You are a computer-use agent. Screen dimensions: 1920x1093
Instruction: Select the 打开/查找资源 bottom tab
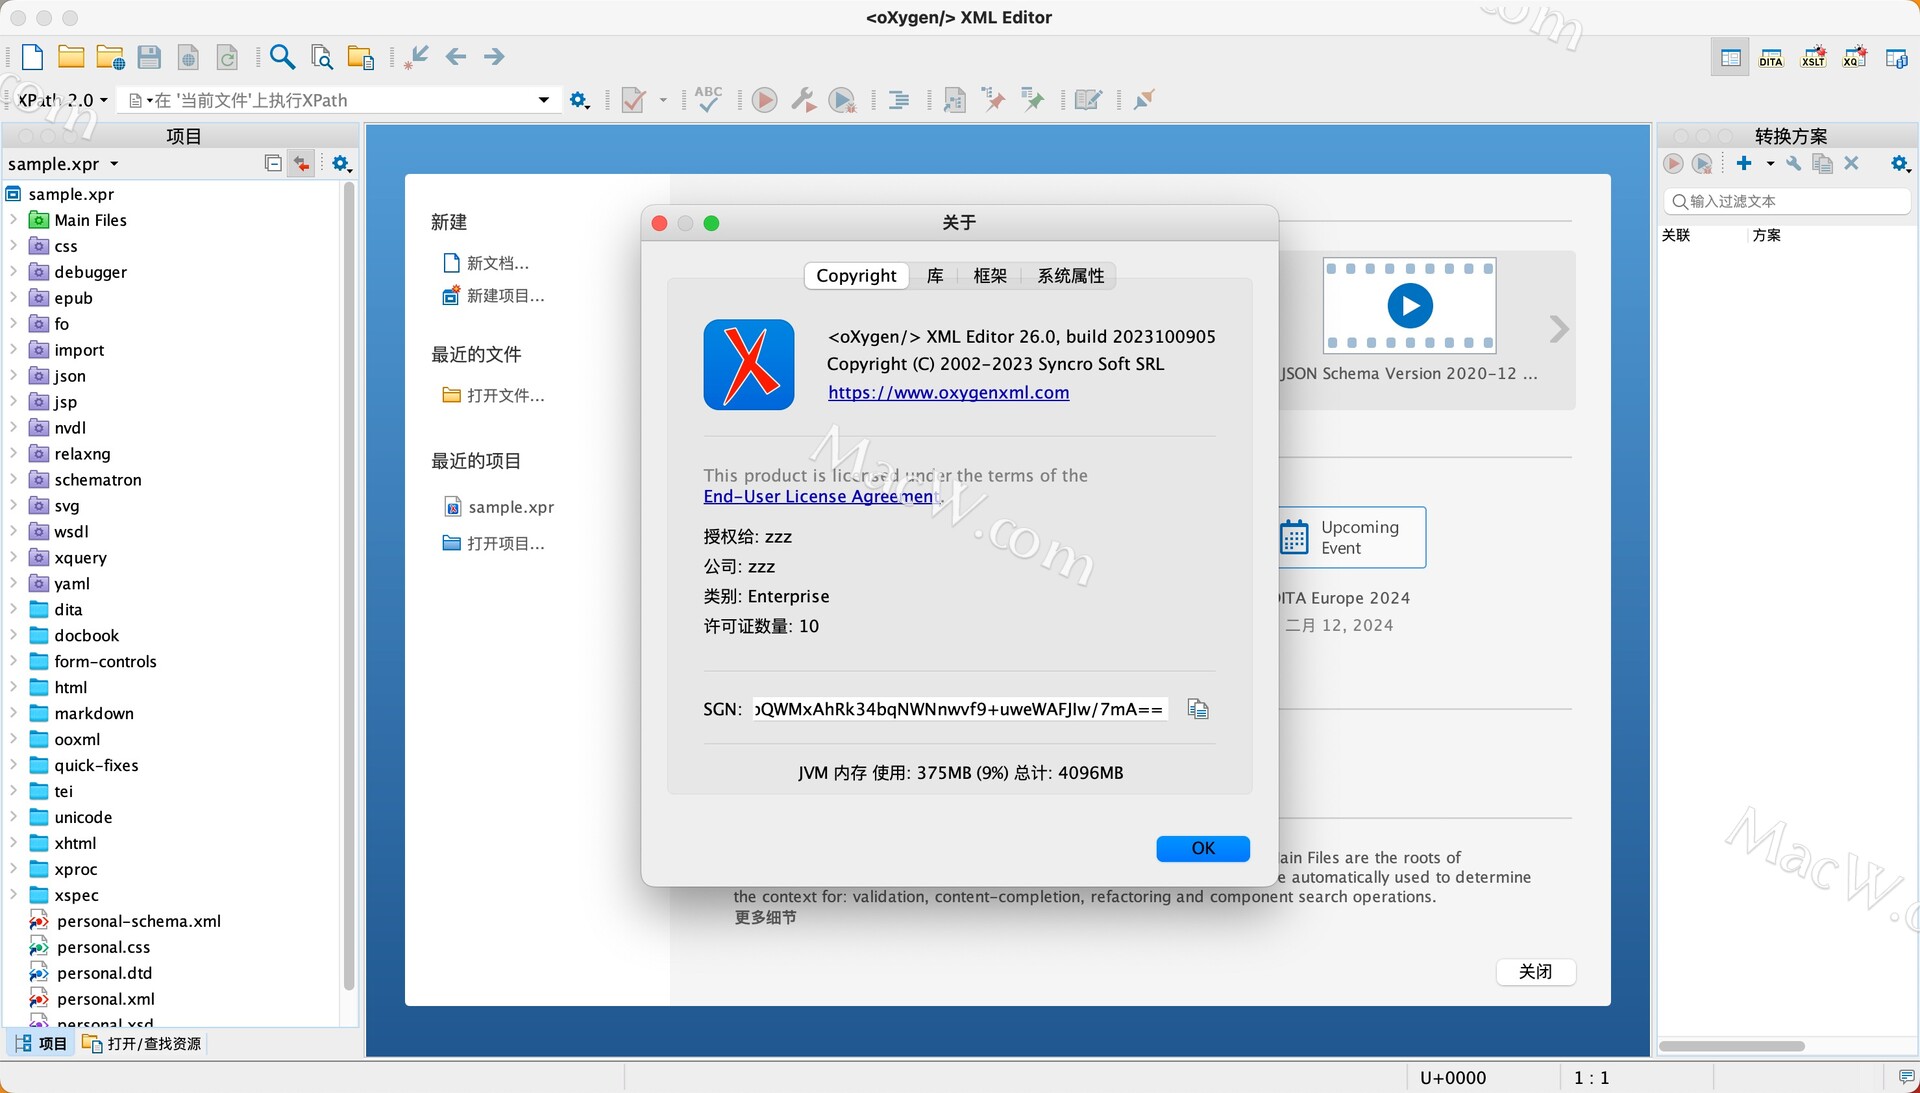[x=141, y=1043]
